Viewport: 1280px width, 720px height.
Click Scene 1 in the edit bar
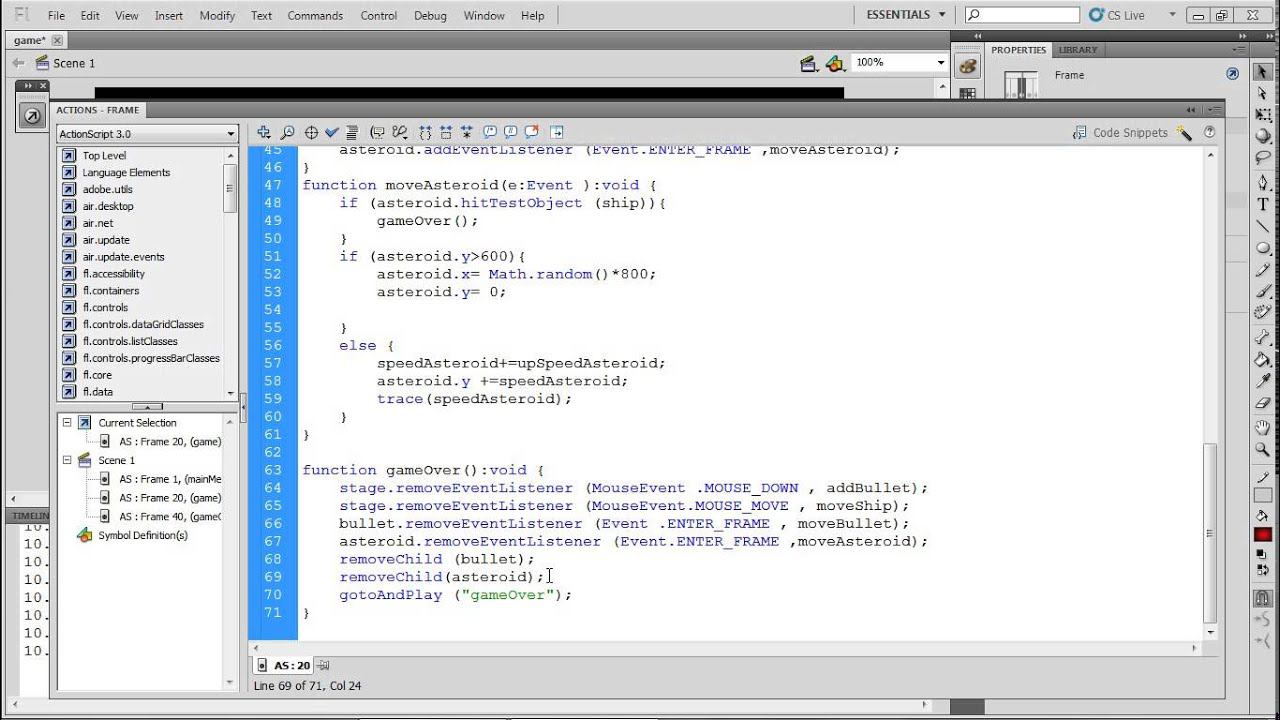click(x=65, y=63)
